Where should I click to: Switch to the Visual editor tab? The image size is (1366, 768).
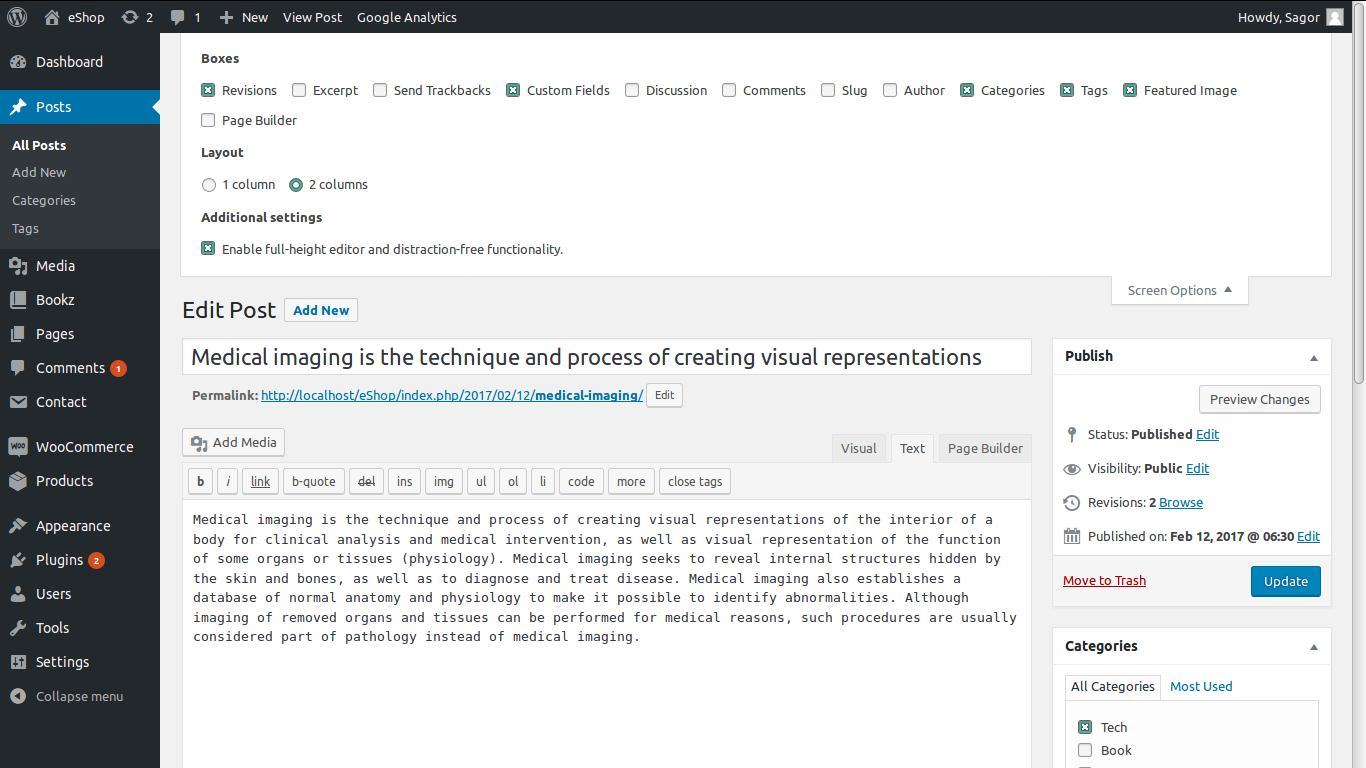[858, 449]
